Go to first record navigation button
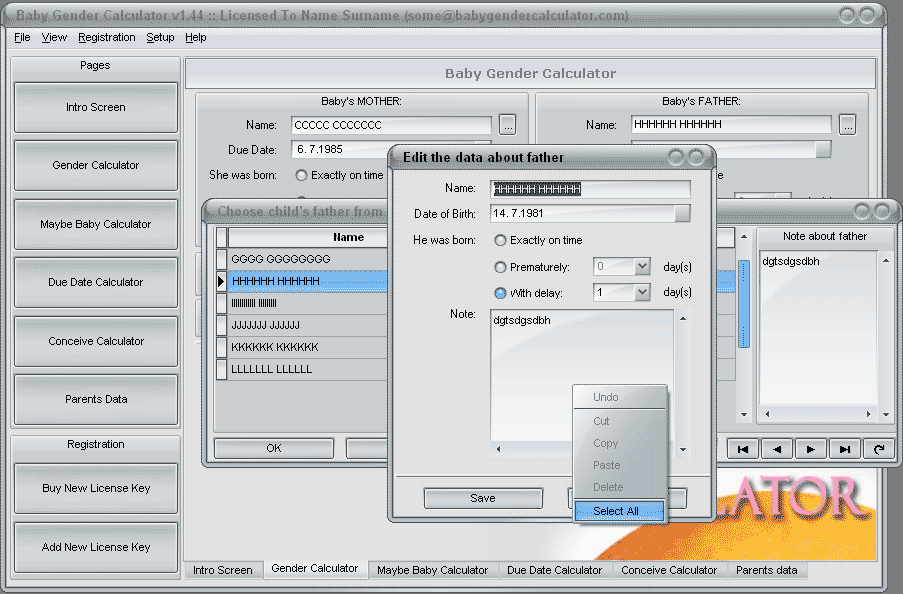 [742, 449]
